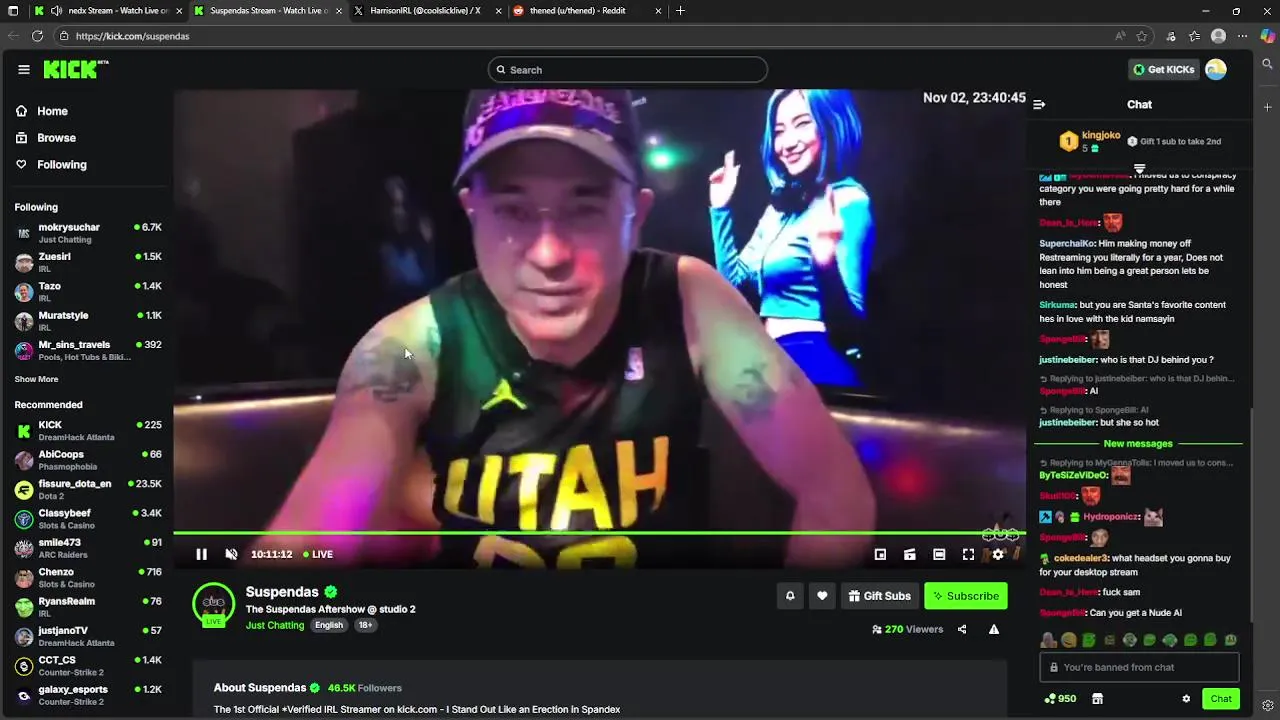Expand the gift leaderboard chevron under kingjoko
The width and height of the screenshot is (1280, 720).
click(x=1139, y=168)
